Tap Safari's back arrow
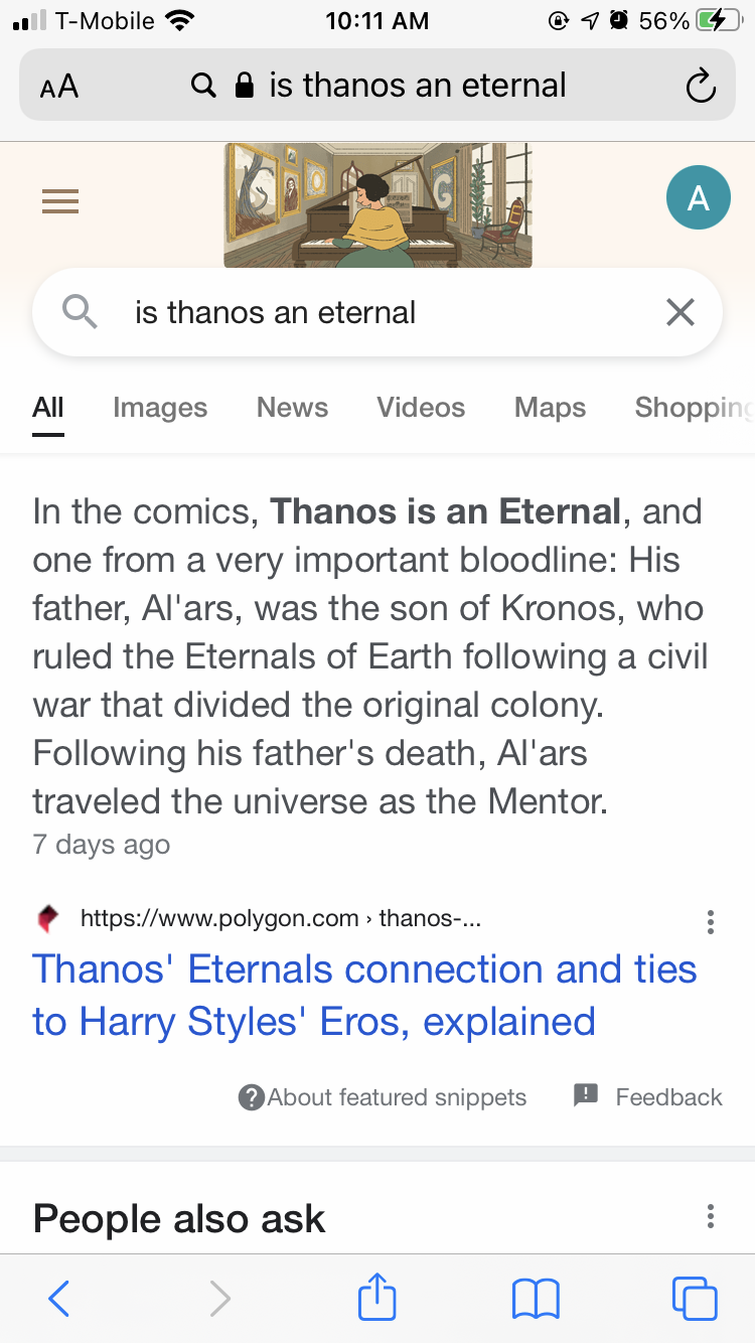 [59, 1298]
